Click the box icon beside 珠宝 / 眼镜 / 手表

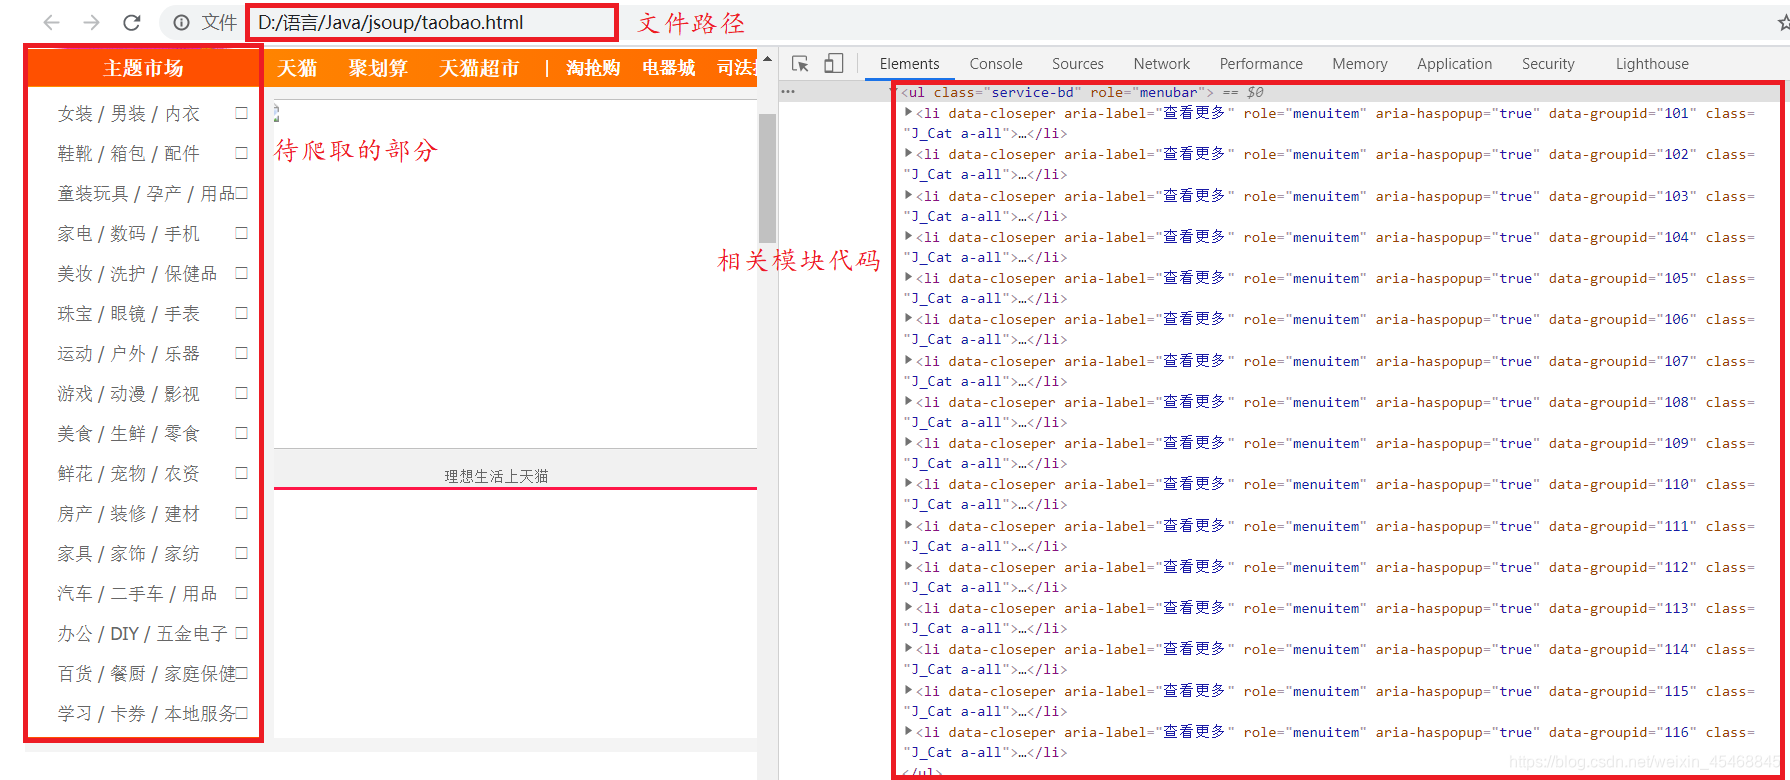241,313
